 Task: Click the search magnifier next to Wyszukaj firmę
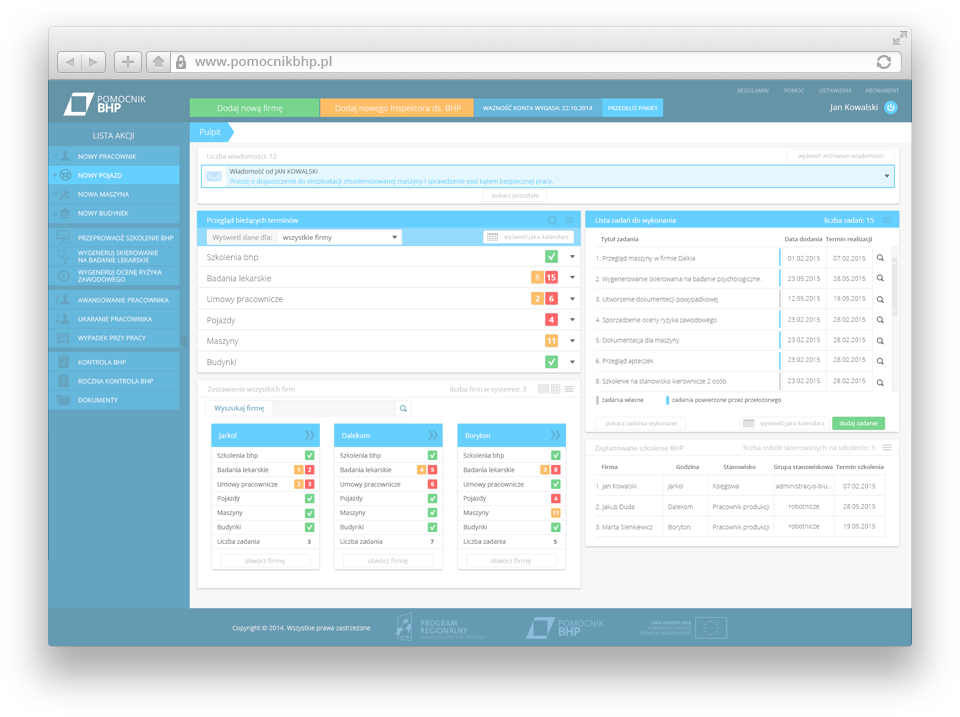pyautogui.click(x=403, y=408)
